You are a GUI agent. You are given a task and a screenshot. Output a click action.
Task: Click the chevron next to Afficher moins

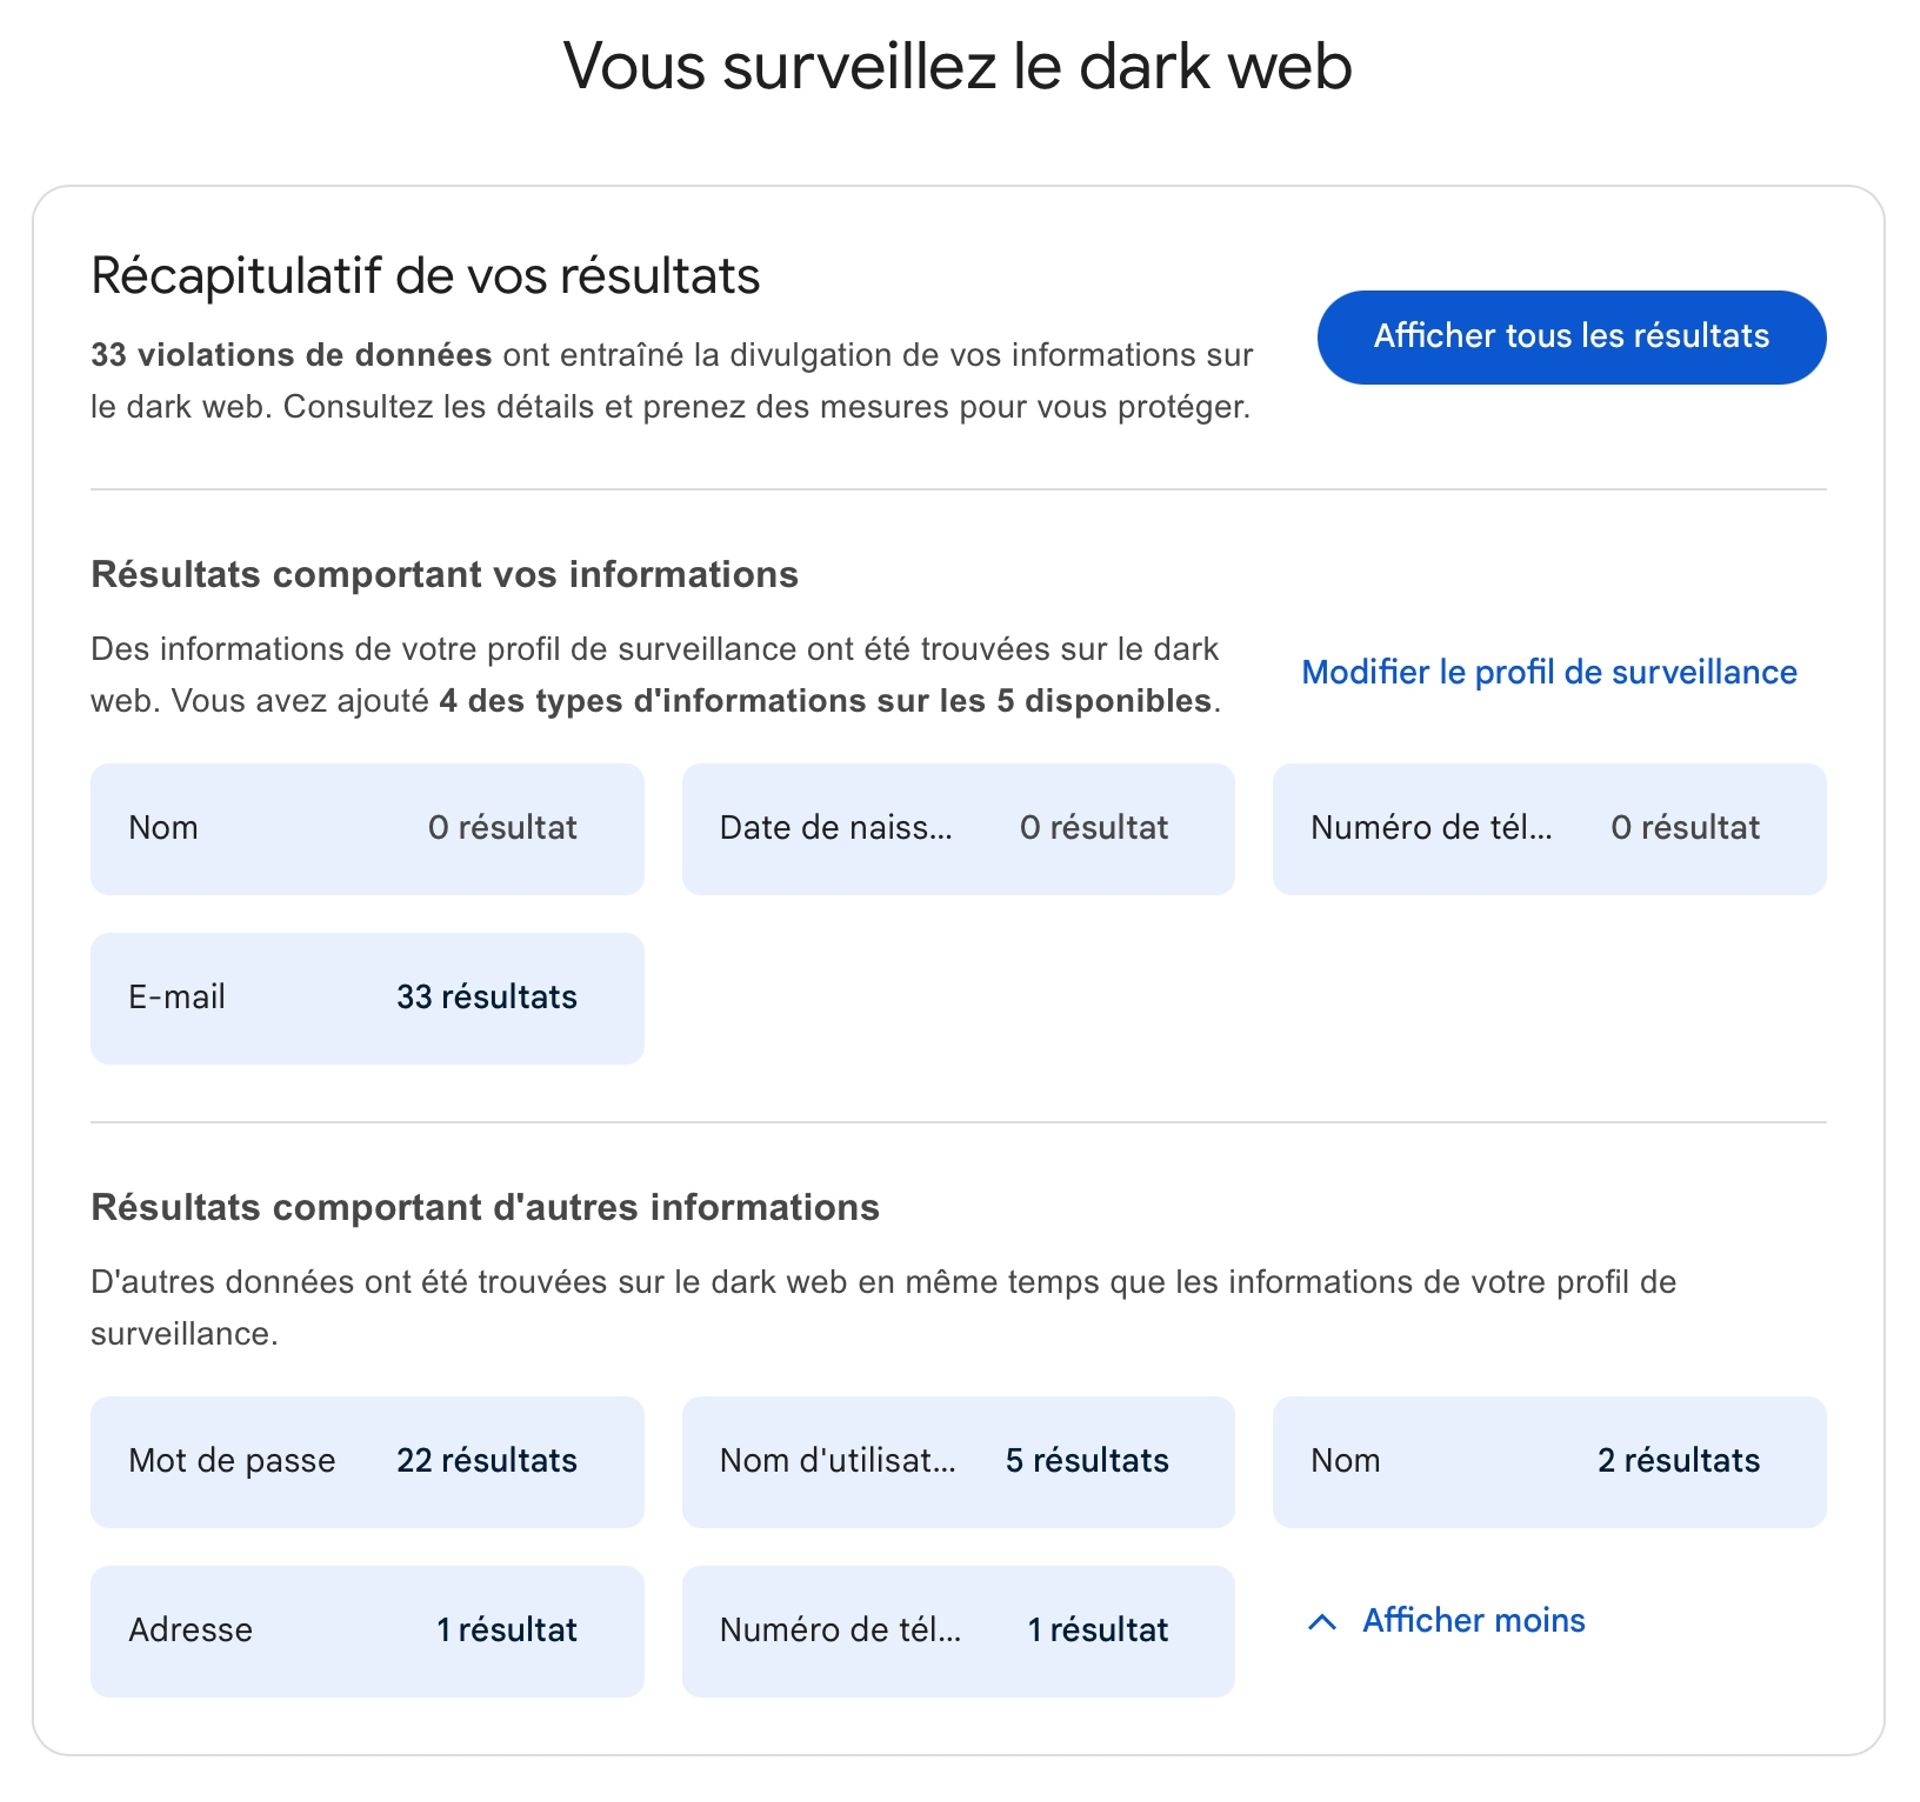pyautogui.click(x=1322, y=1620)
